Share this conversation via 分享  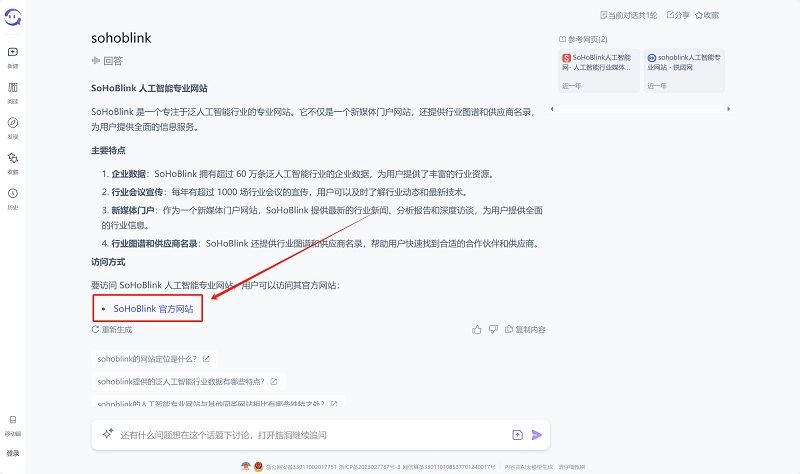click(678, 15)
